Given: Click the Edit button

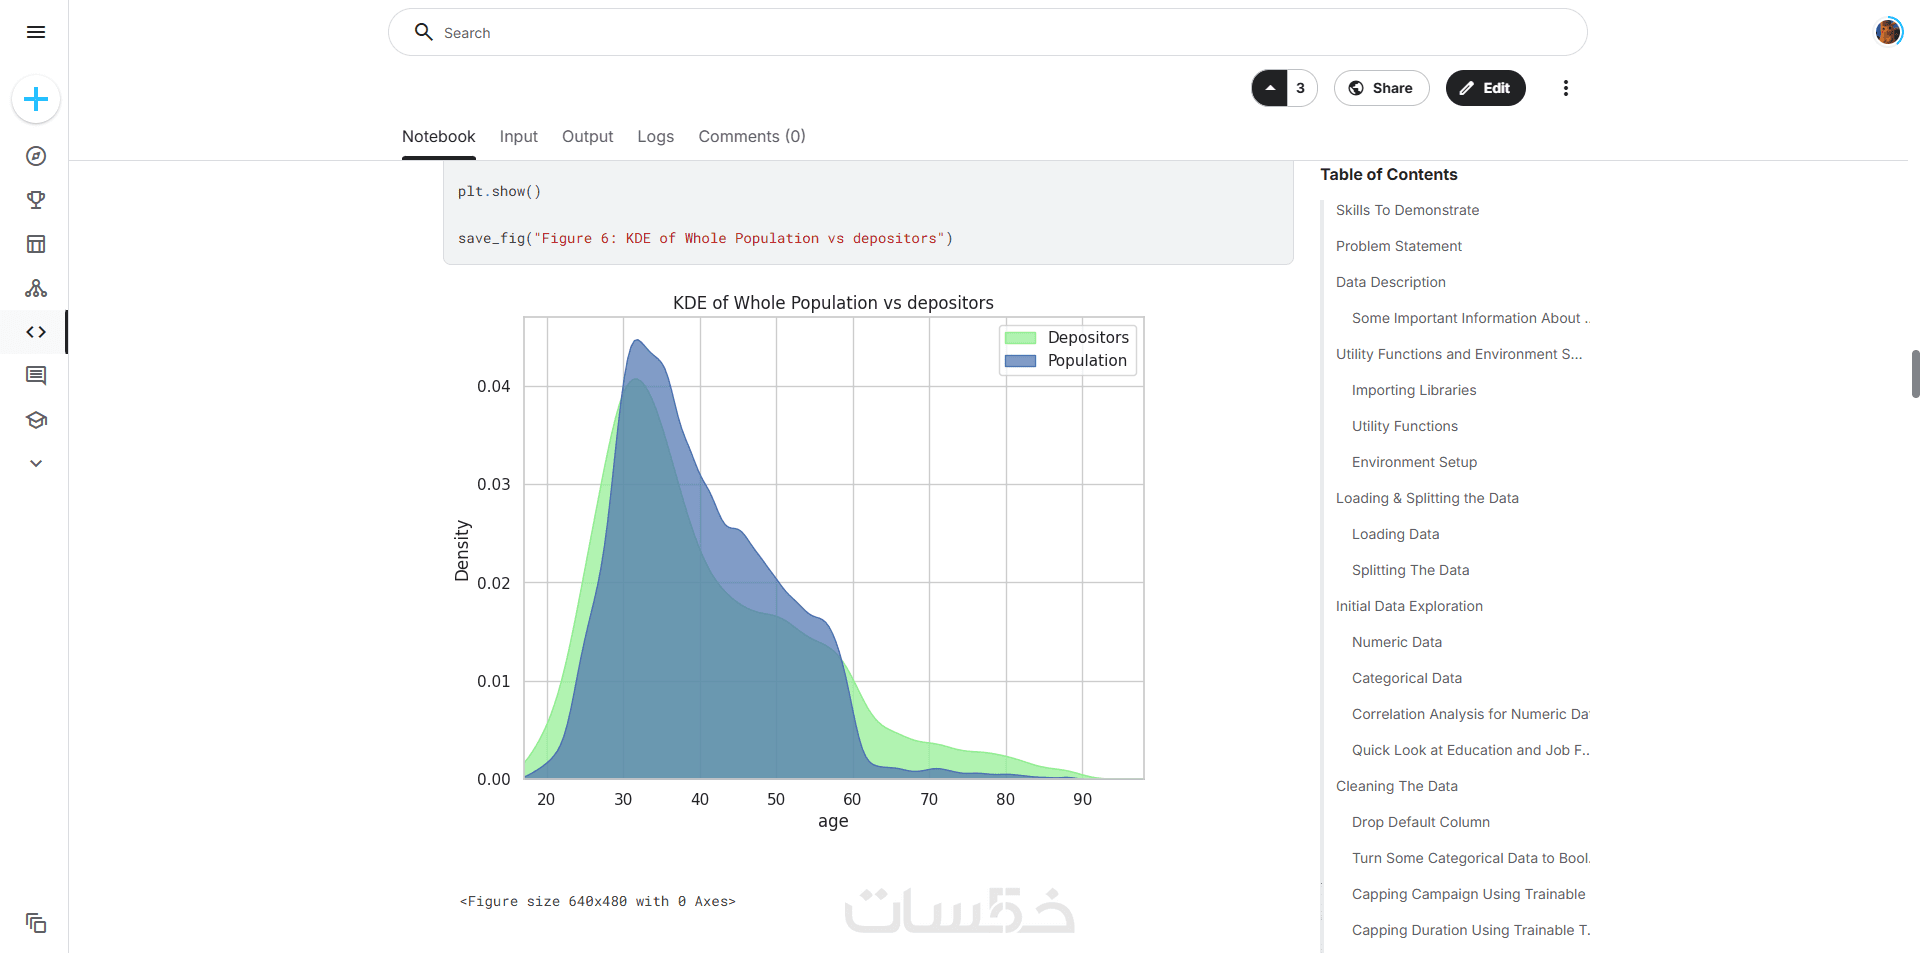Looking at the screenshot, I should 1485,88.
